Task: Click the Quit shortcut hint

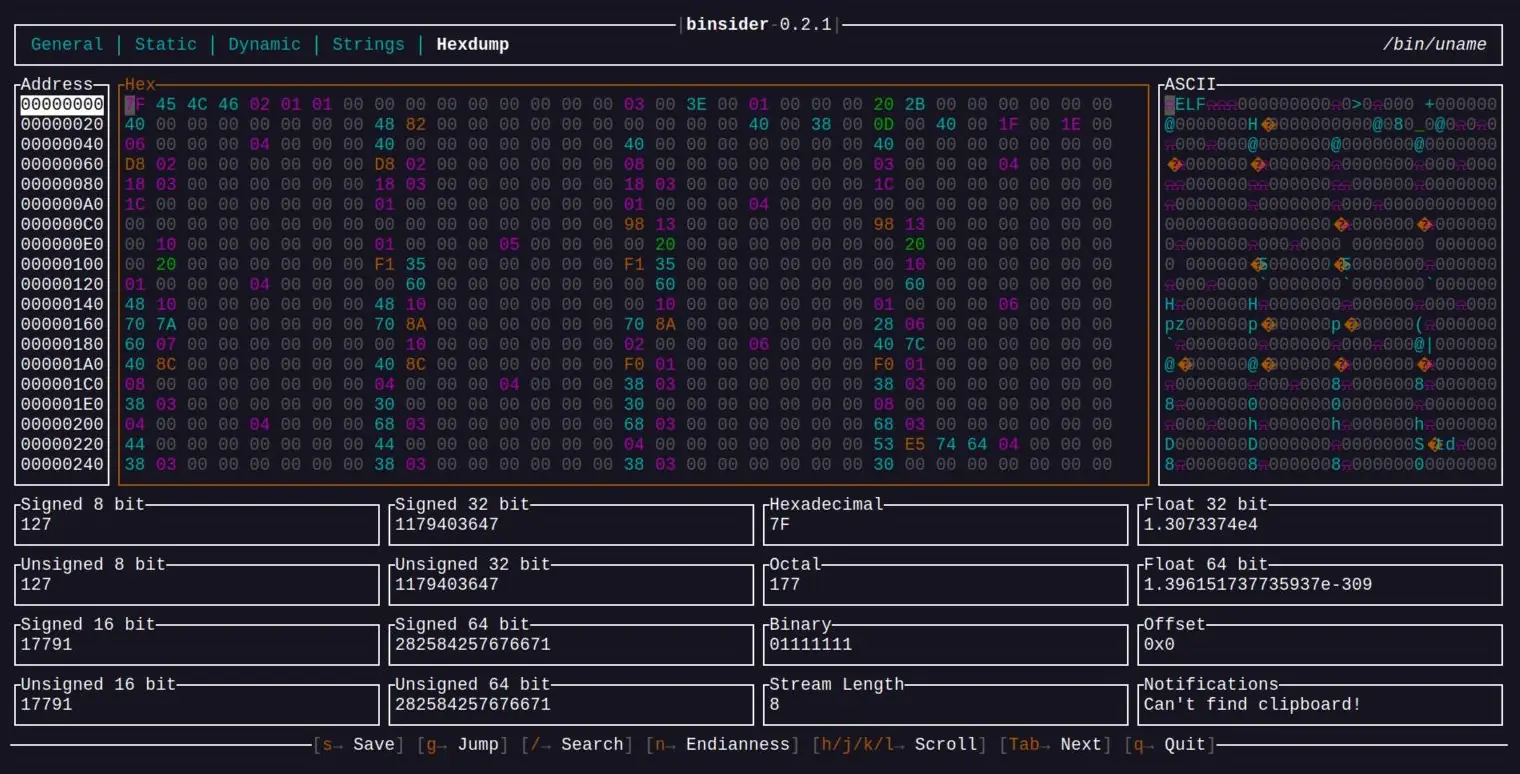Action: coord(1170,744)
